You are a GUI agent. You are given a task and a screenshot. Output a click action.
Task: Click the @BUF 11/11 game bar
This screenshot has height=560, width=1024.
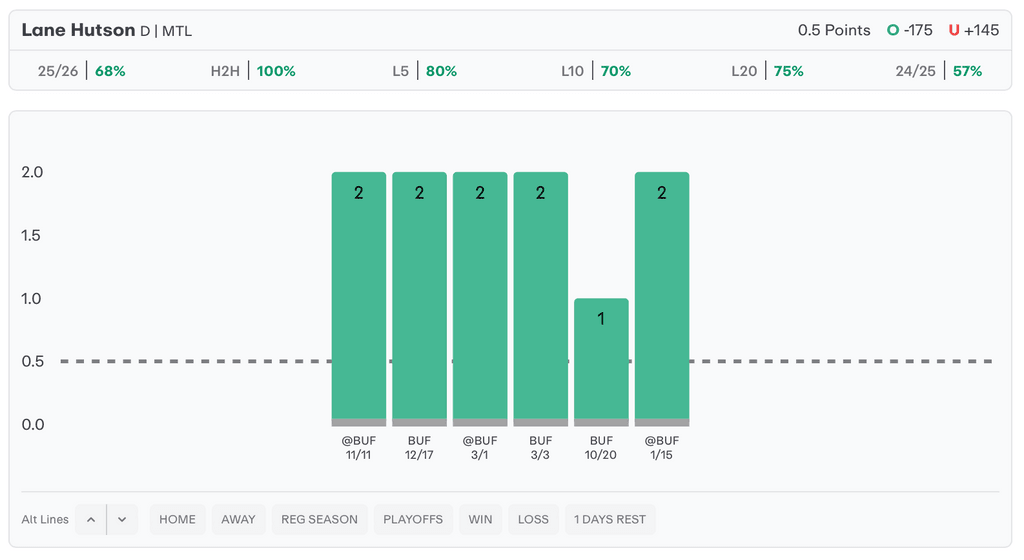click(358, 298)
